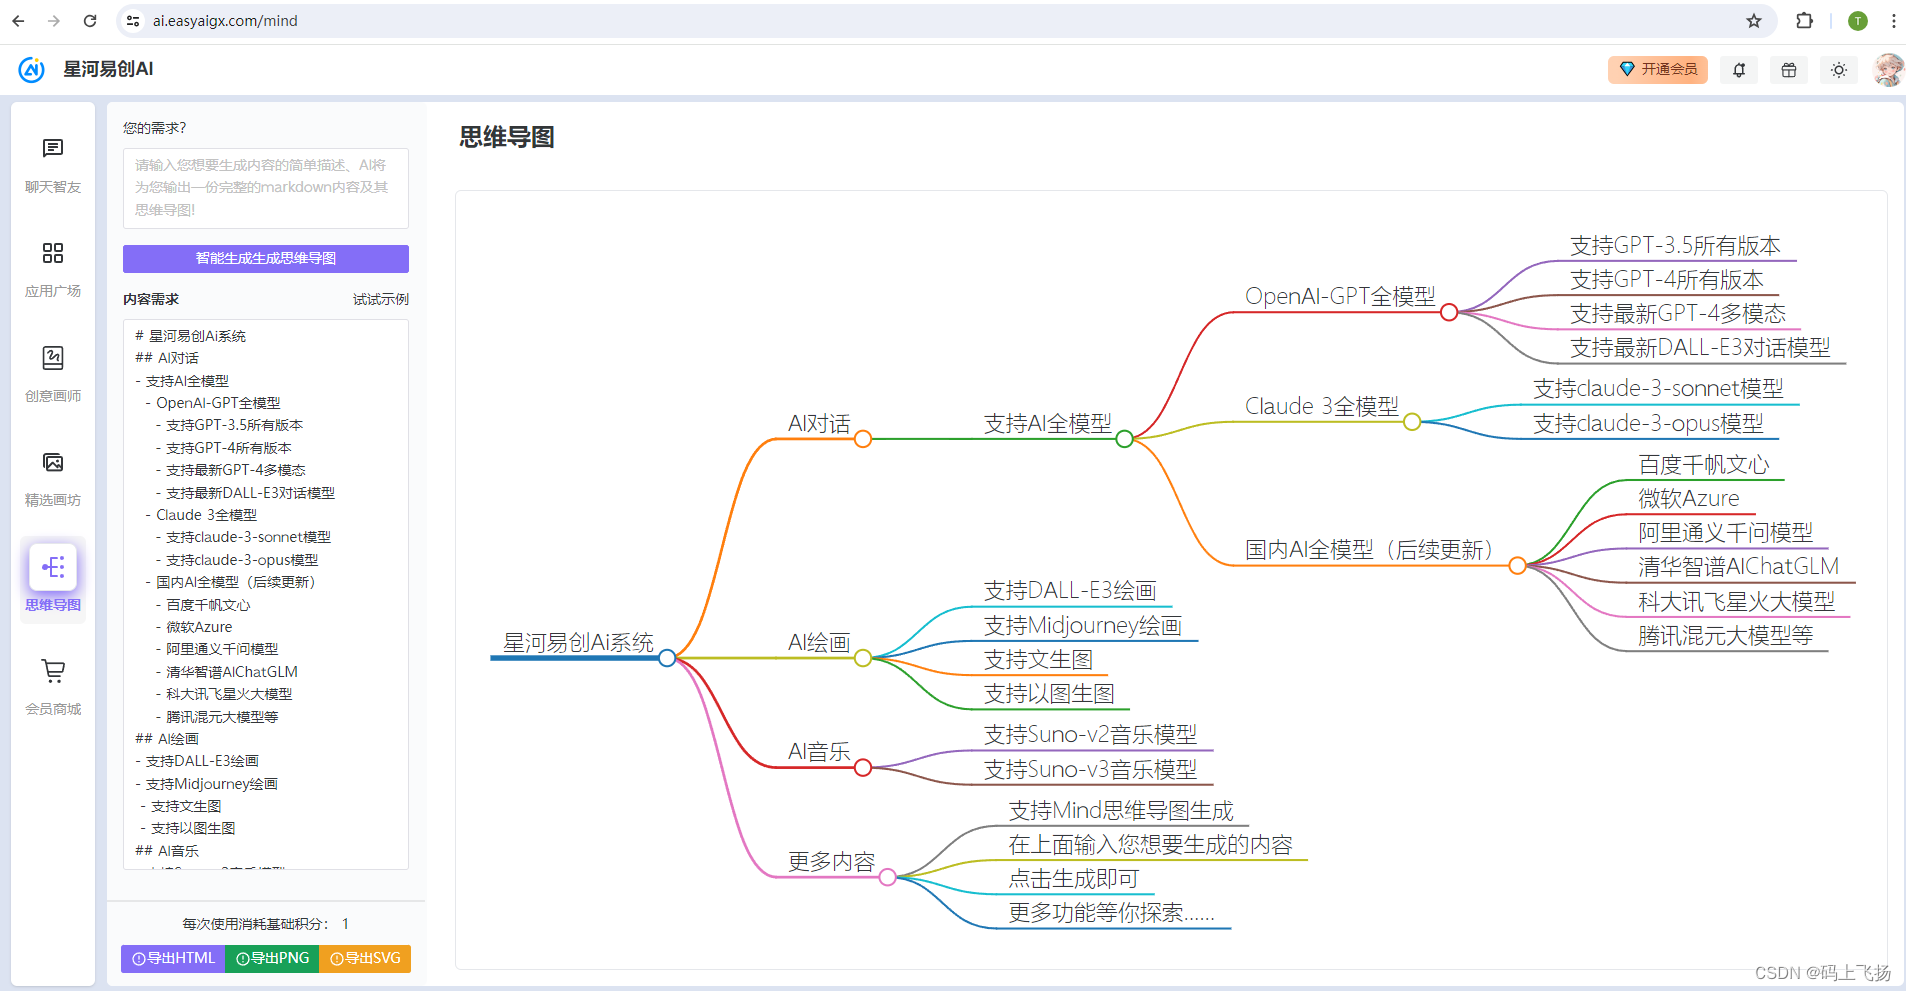Click 支持GPT-4所有版本 mind map node

(1666, 280)
